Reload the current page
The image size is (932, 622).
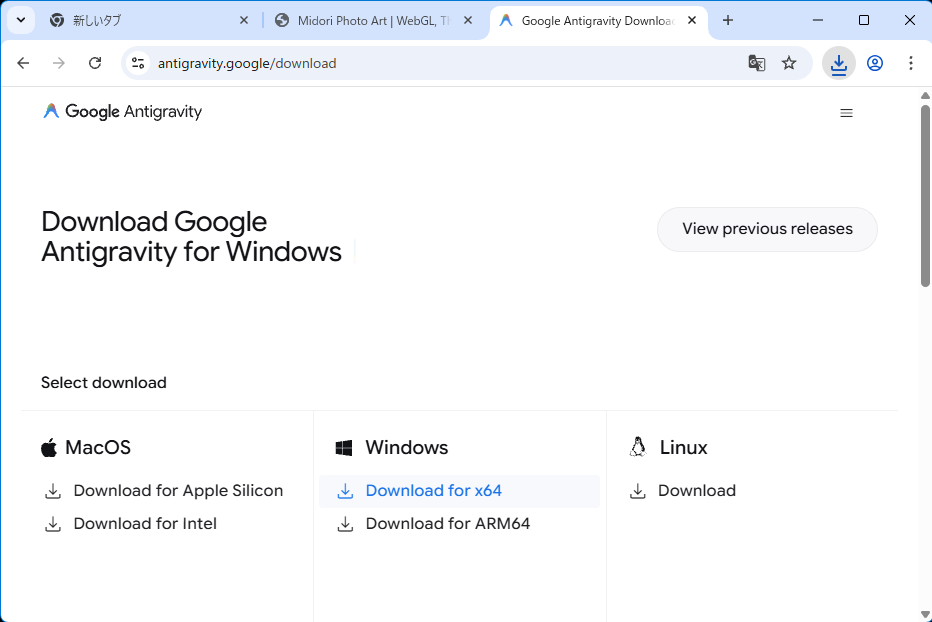(x=95, y=63)
